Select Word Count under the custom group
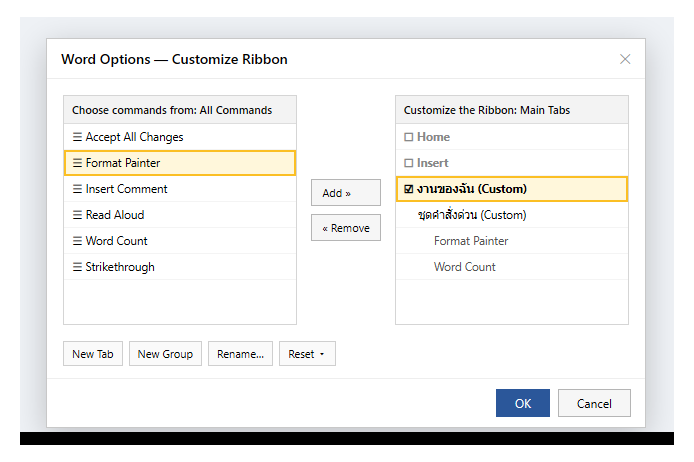 512,267
